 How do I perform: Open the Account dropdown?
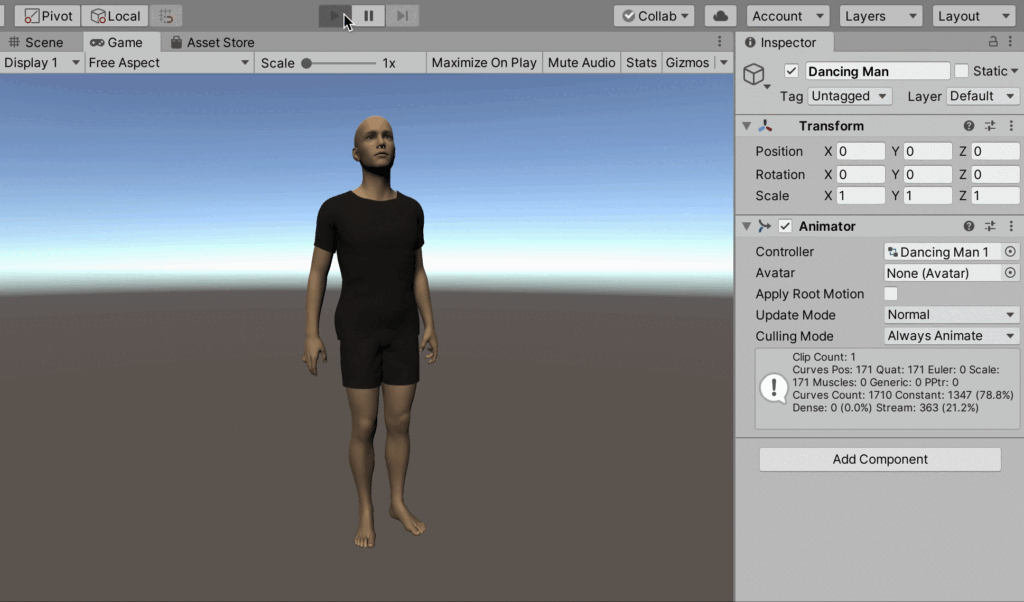pos(788,16)
